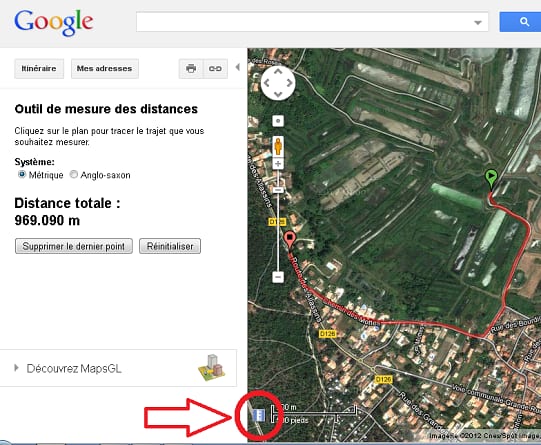Screen dimensions: 541x445
Task: Select the Métrique radio button
Action: (x=22, y=175)
